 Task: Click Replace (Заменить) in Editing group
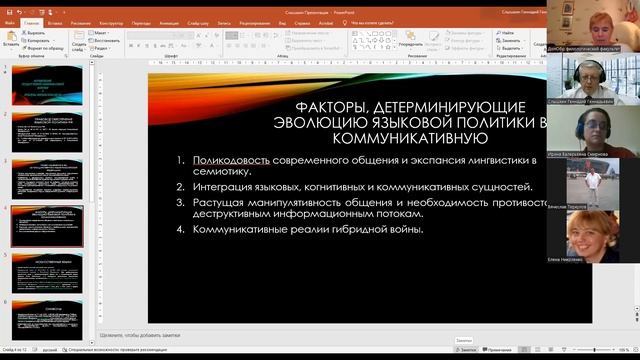click(x=508, y=40)
